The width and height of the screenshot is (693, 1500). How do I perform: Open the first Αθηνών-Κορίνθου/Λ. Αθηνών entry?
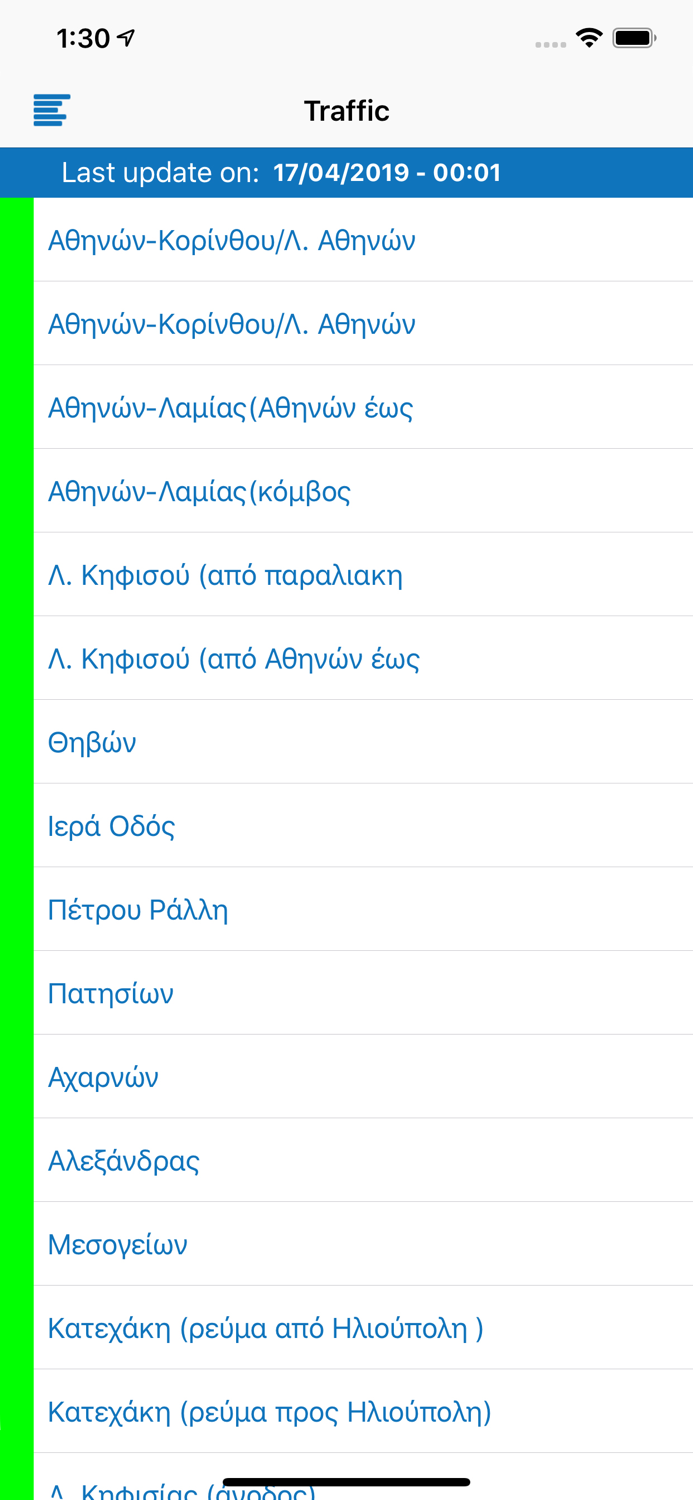(x=232, y=241)
